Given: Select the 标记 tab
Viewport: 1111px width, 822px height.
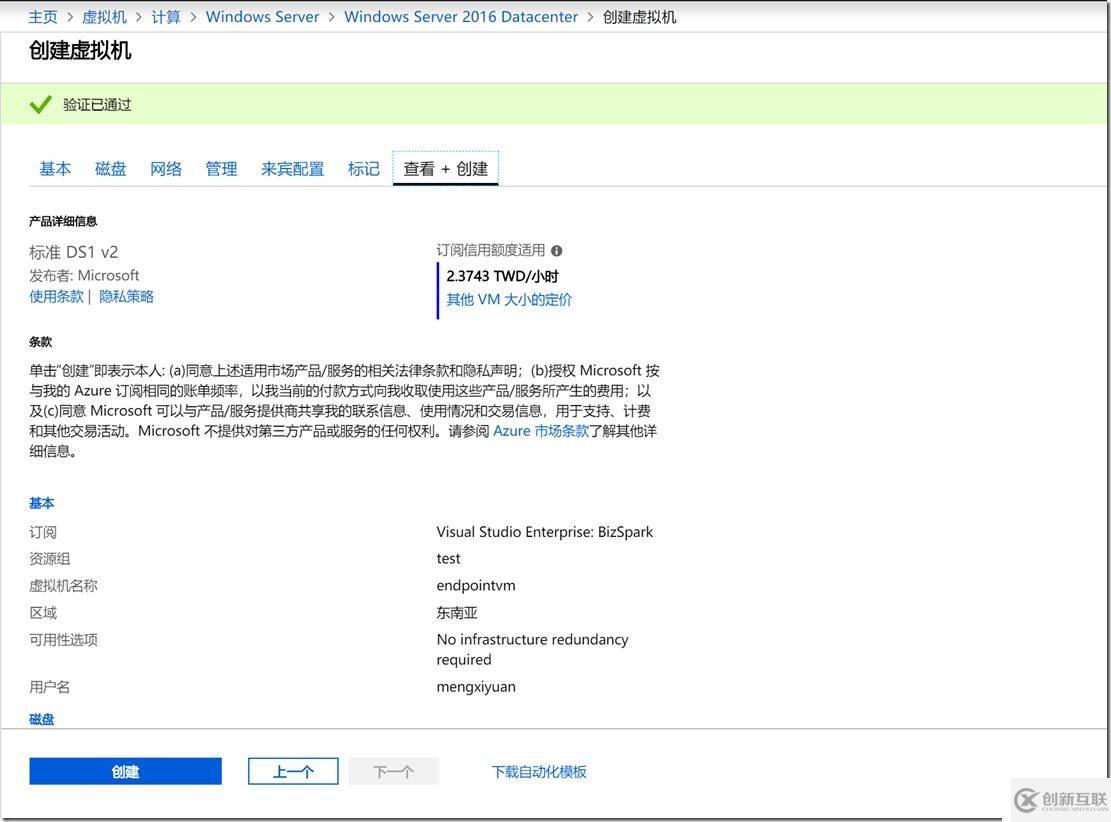Looking at the screenshot, I should 364,168.
